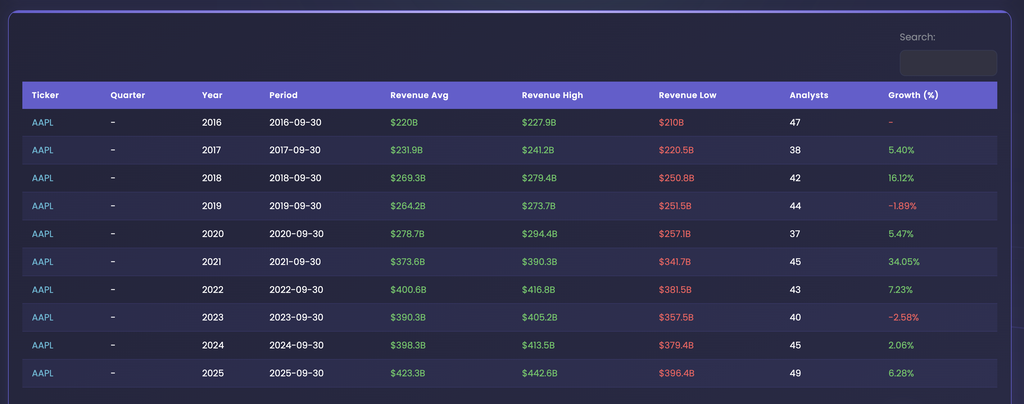Click the year cell 2024
Screen dimensions: 1024x404
(x=213, y=345)
